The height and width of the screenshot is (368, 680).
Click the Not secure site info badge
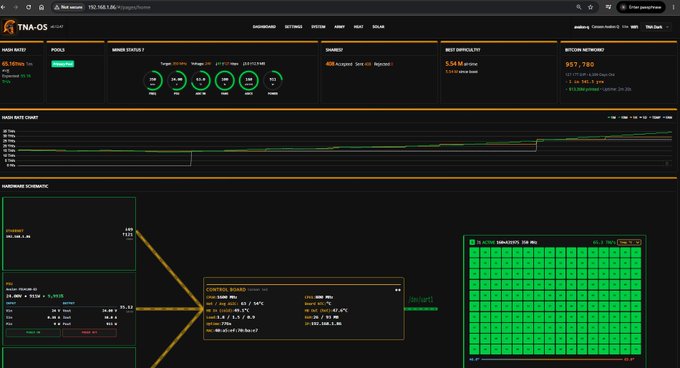click(69, 7)
